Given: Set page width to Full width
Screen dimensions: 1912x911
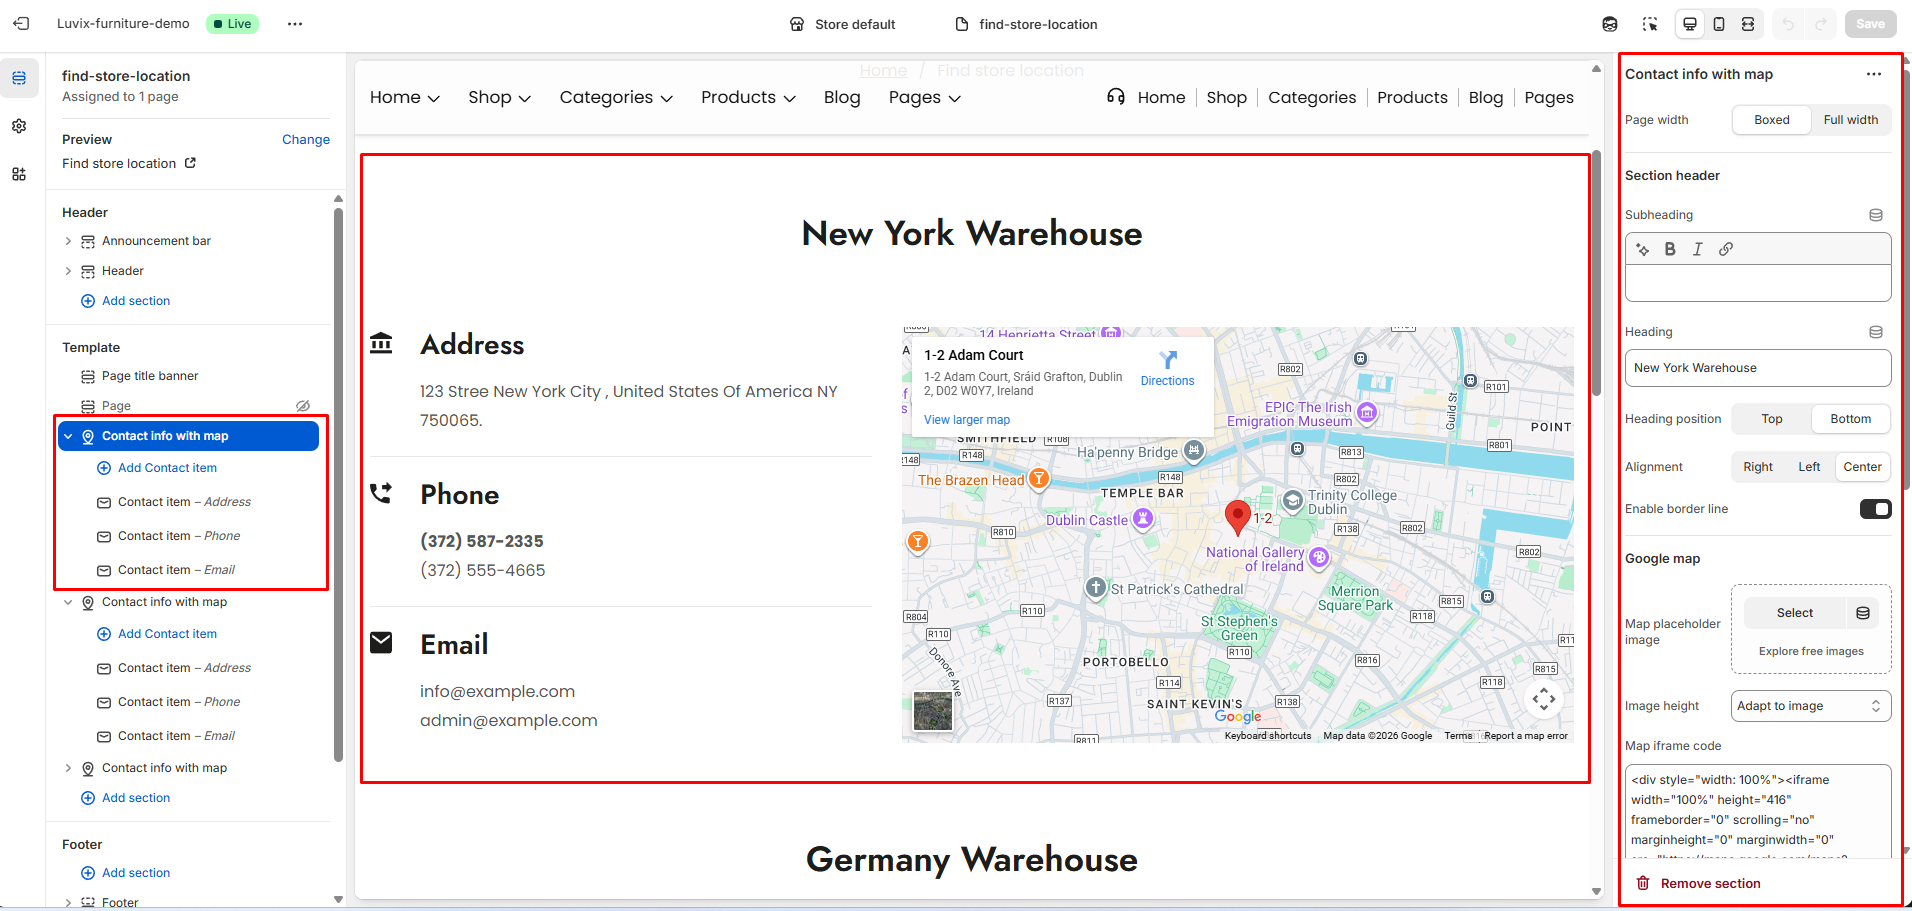Looking at the screenshot, I should pyautogui.click(x=1850, y=120).
